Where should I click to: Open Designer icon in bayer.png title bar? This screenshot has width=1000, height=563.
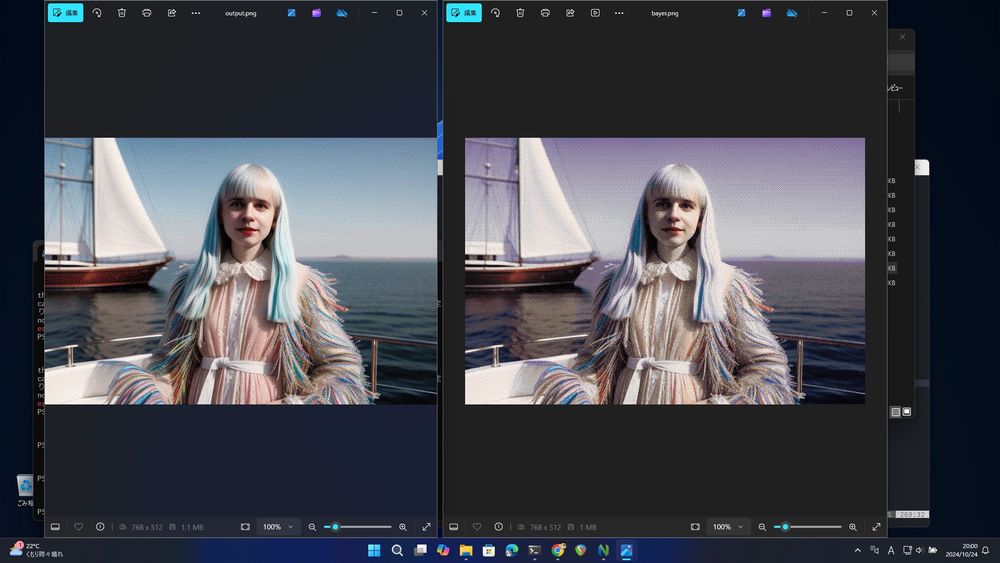coord(742,13)
